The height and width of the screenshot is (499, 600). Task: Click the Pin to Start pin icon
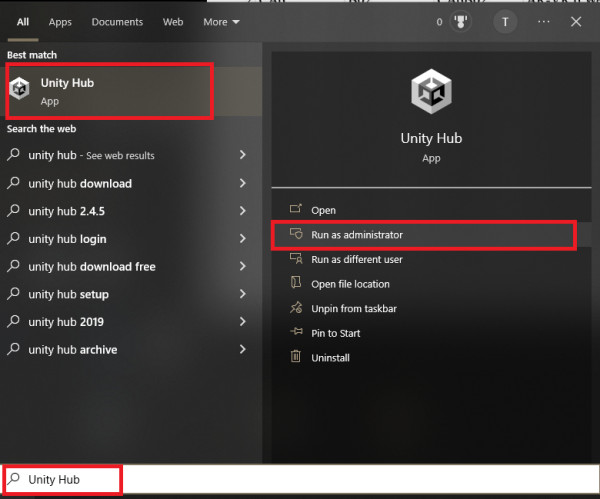(296, 331)
